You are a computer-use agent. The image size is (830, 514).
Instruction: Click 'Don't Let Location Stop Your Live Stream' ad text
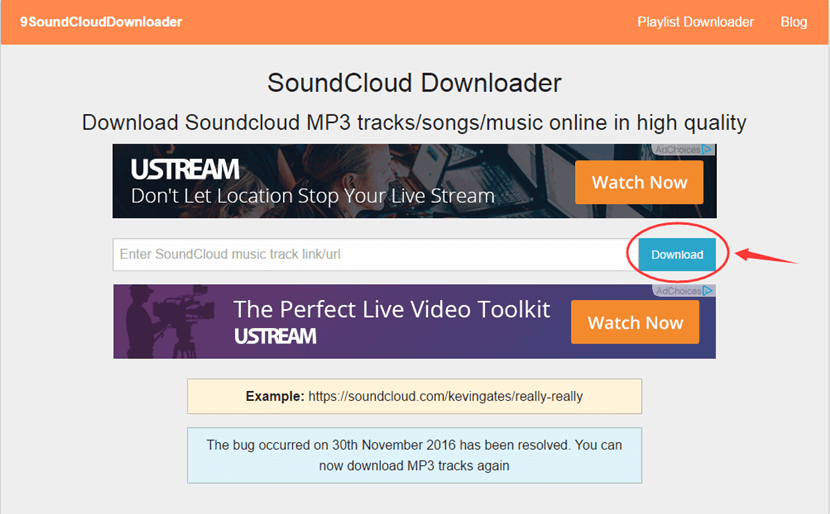[312, 196]
